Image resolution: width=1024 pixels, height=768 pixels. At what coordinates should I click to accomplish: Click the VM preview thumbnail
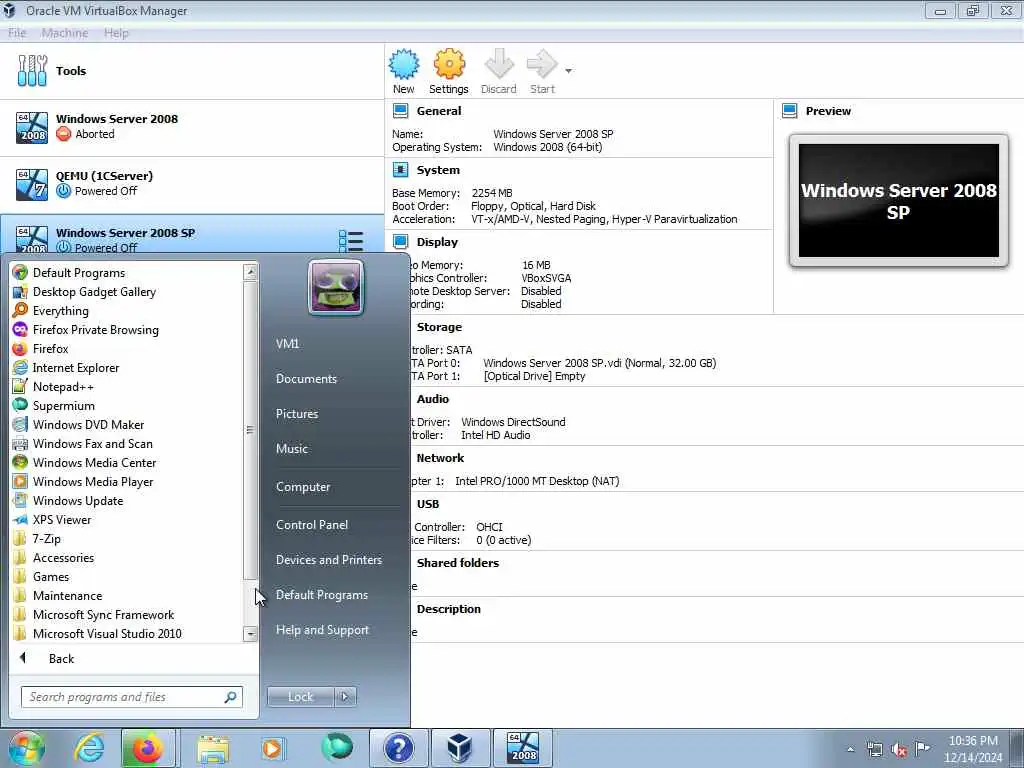pos(899,200)
